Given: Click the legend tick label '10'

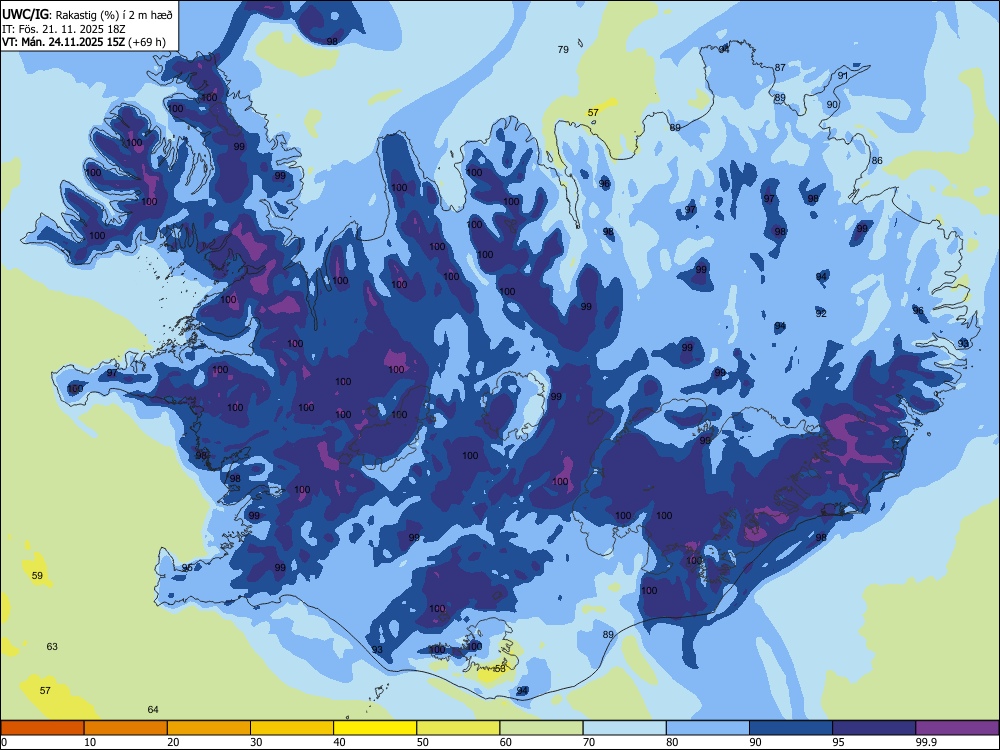Looking at the screenshot, I should tap(90, 742).
